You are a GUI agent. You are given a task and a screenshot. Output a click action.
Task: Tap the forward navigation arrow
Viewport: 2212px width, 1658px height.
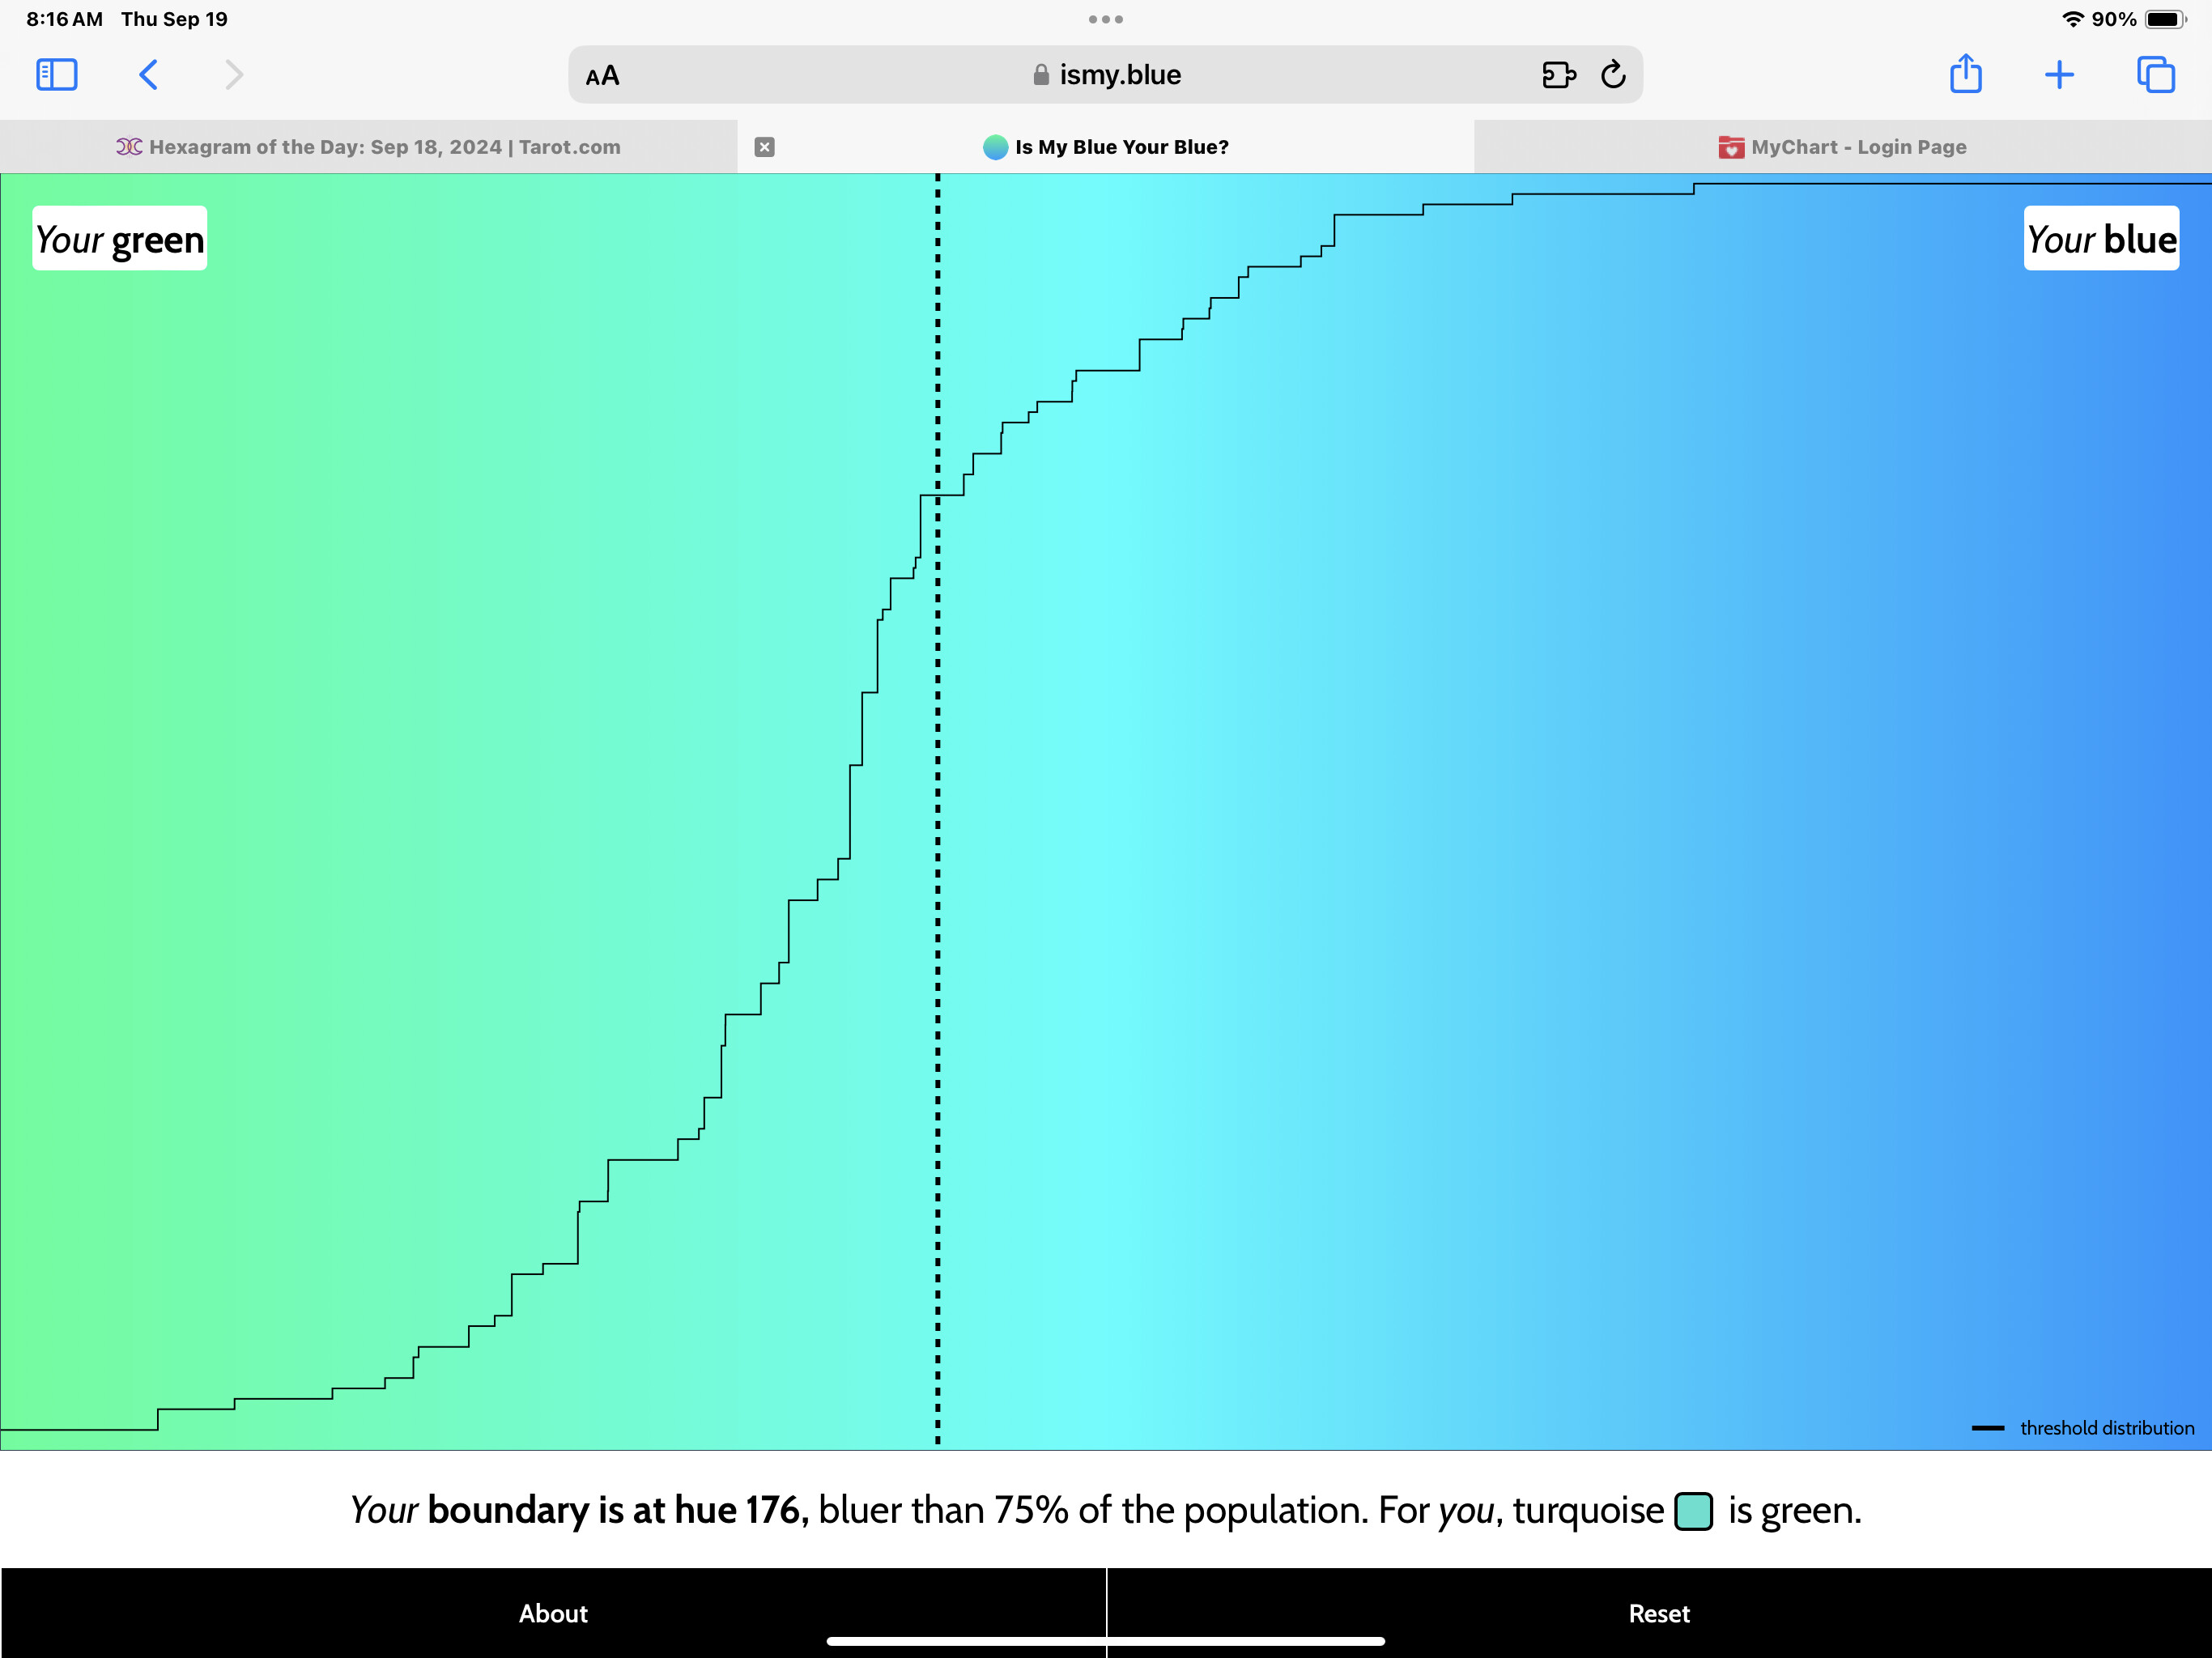point(234,75)
